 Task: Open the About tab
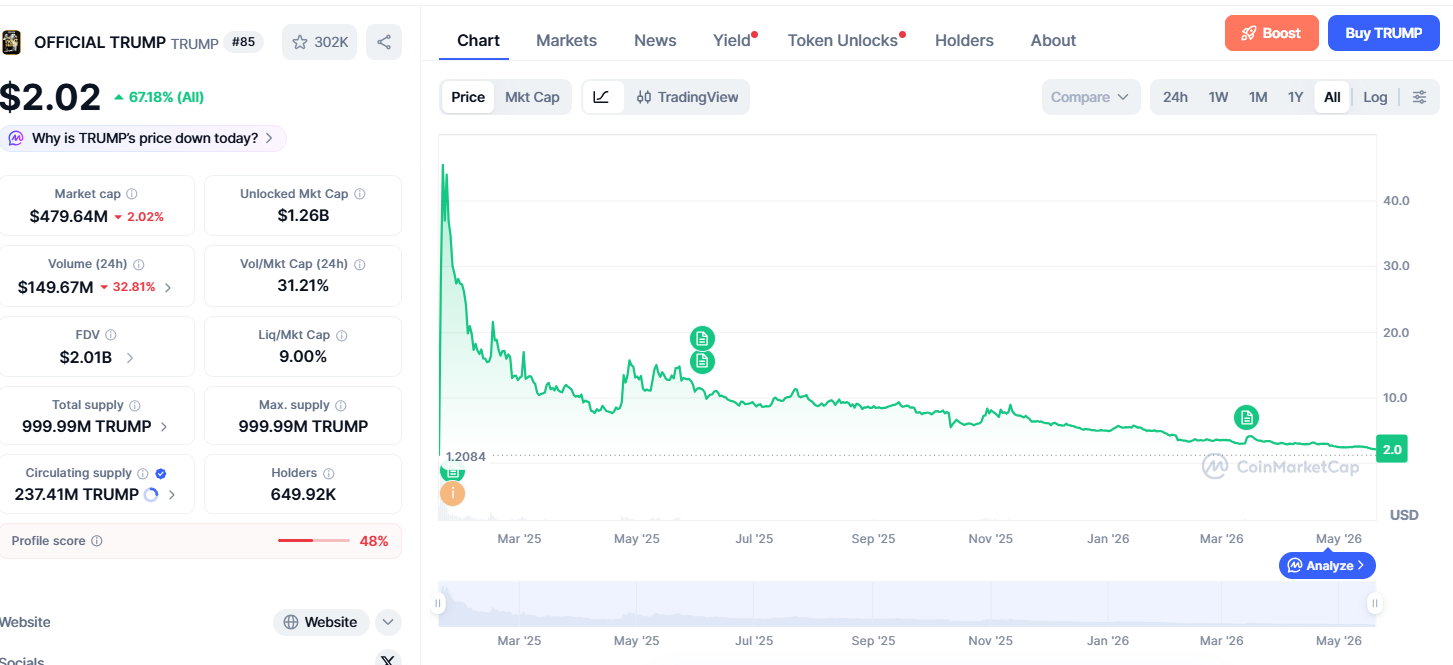point(1053,40)
